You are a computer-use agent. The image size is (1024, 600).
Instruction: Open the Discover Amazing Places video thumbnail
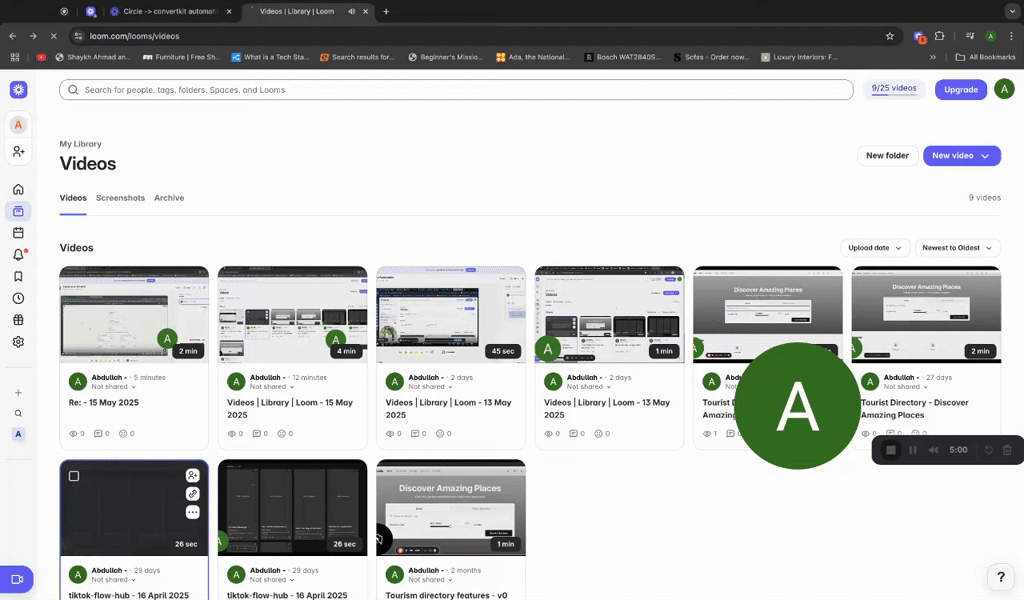tap(450, 507)
